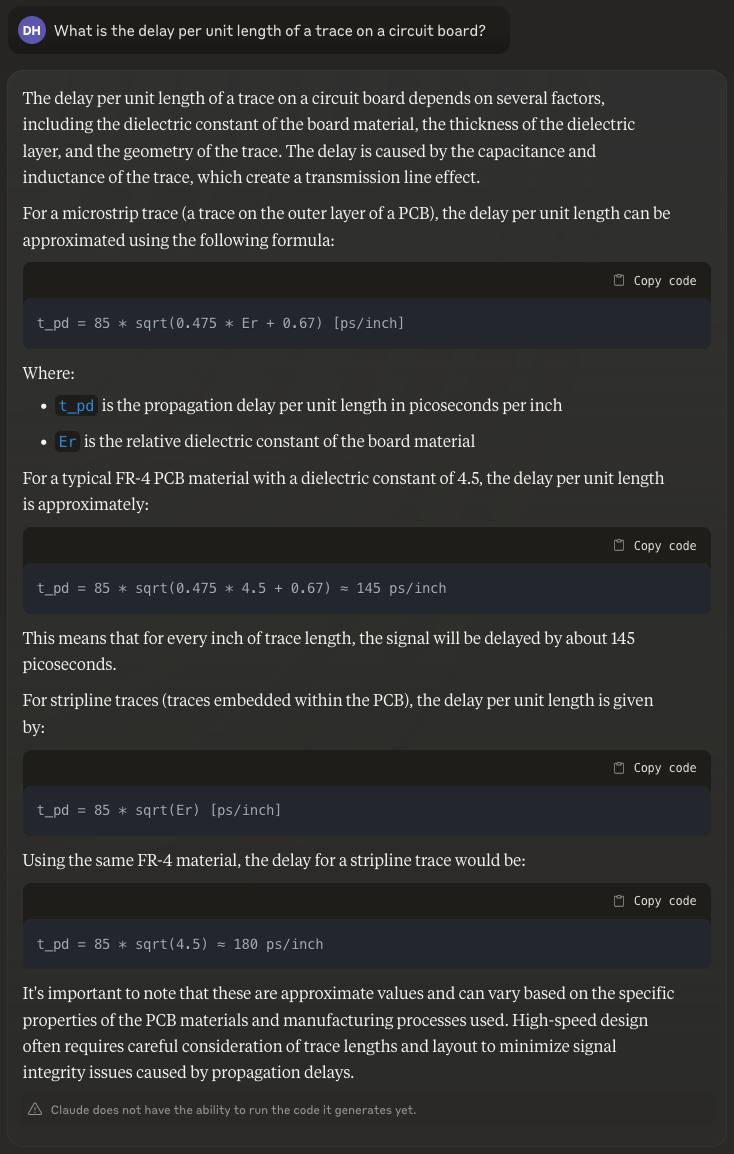Click the inline Er code tag in the bullet list
The width and height of the screenshot is (734, 1154).
coord(68,441)
